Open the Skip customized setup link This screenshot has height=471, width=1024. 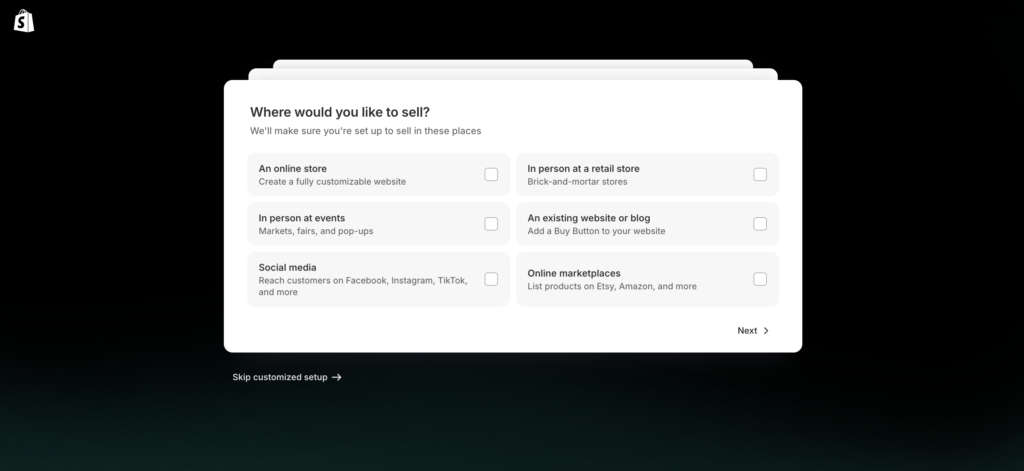coord(280,377)
